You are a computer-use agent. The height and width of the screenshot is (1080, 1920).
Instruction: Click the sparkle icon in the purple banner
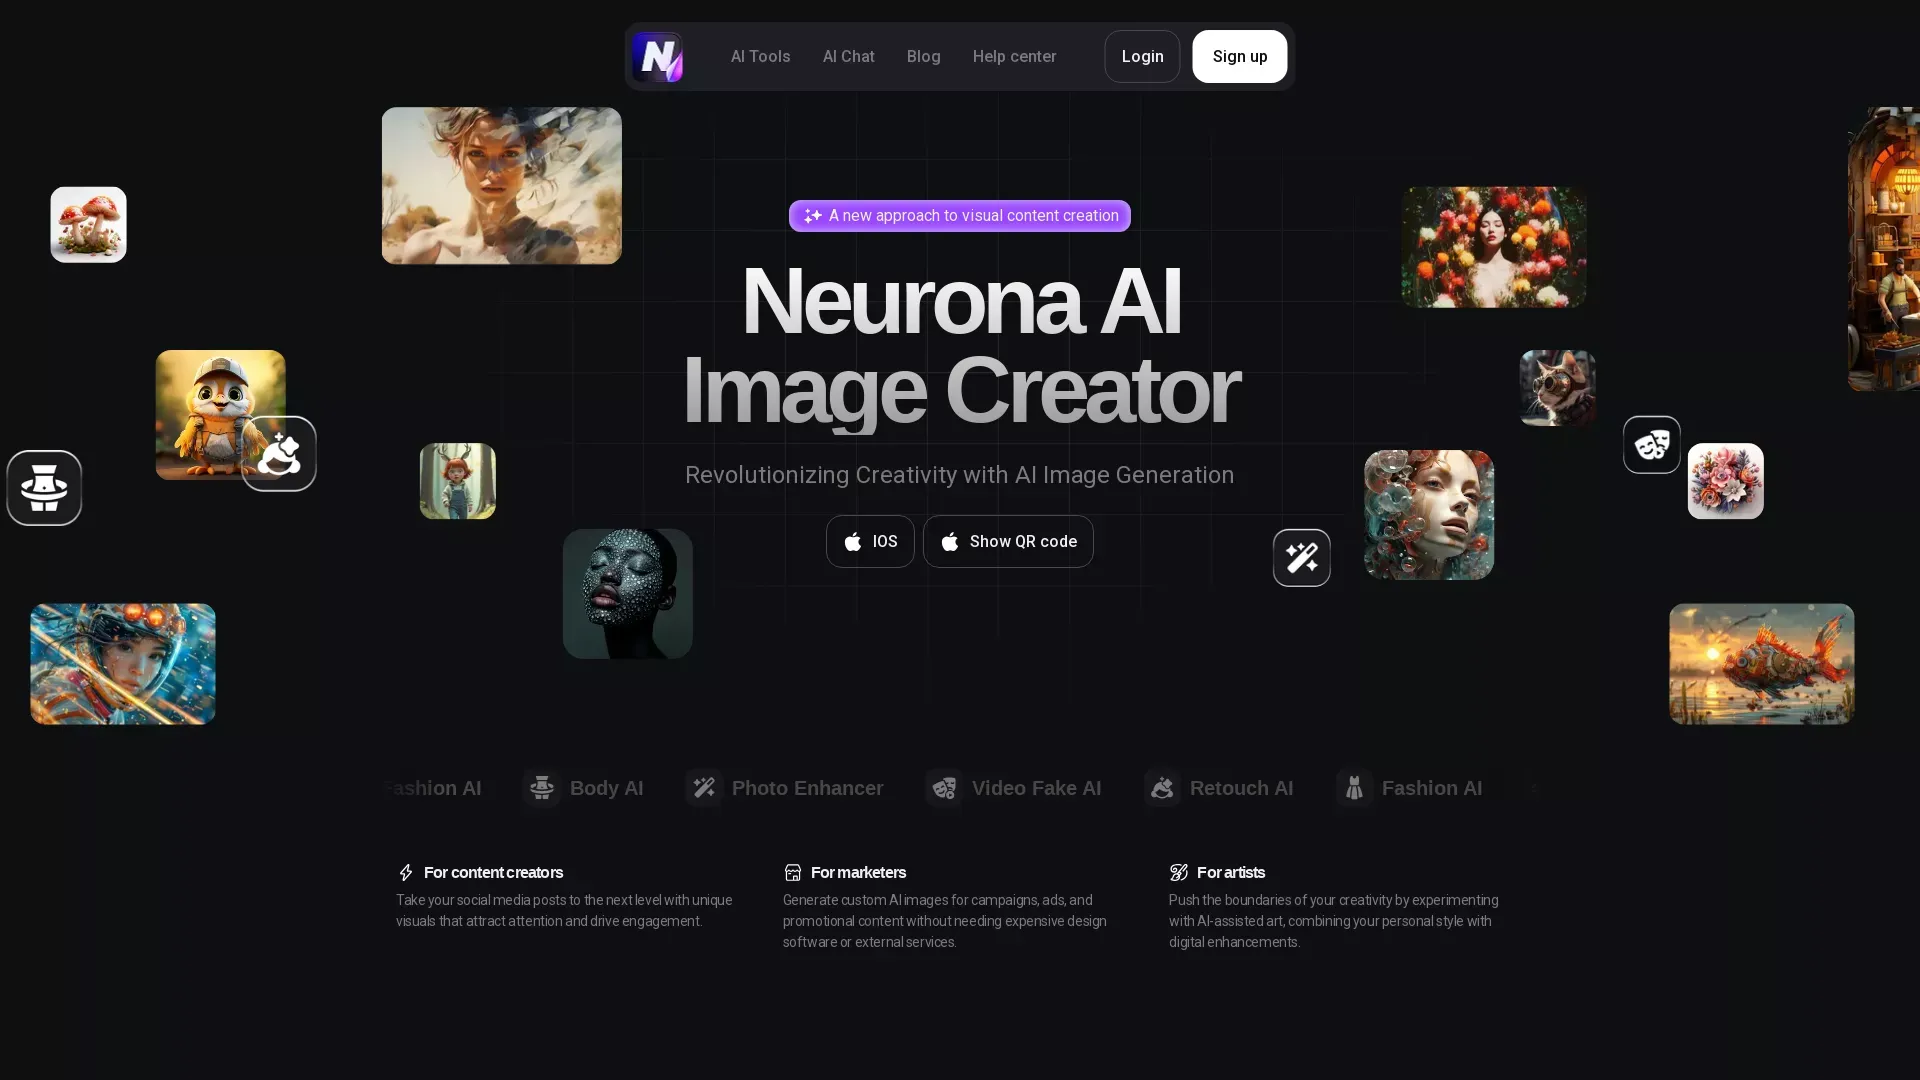coord(812,216)
